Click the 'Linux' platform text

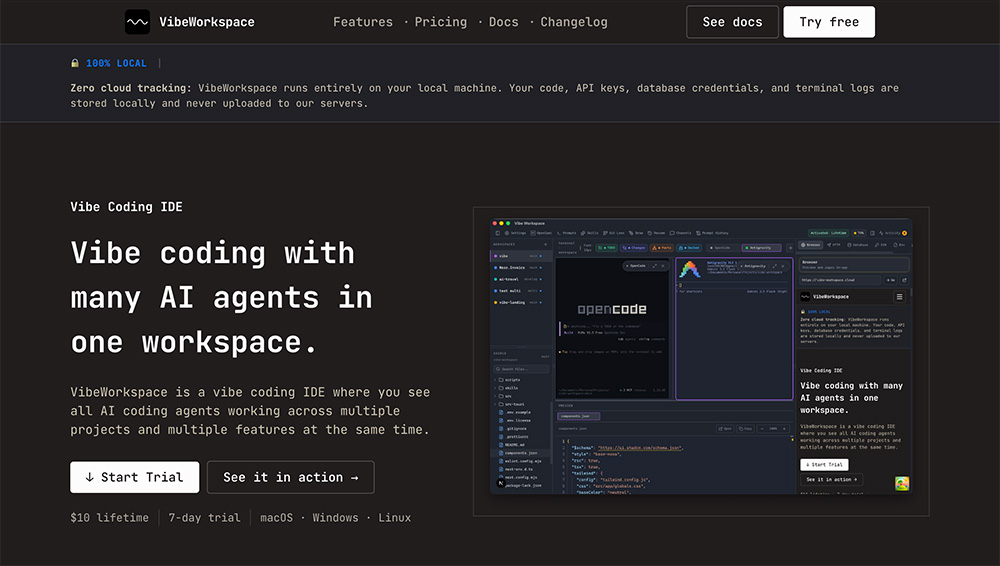(395, 518)
